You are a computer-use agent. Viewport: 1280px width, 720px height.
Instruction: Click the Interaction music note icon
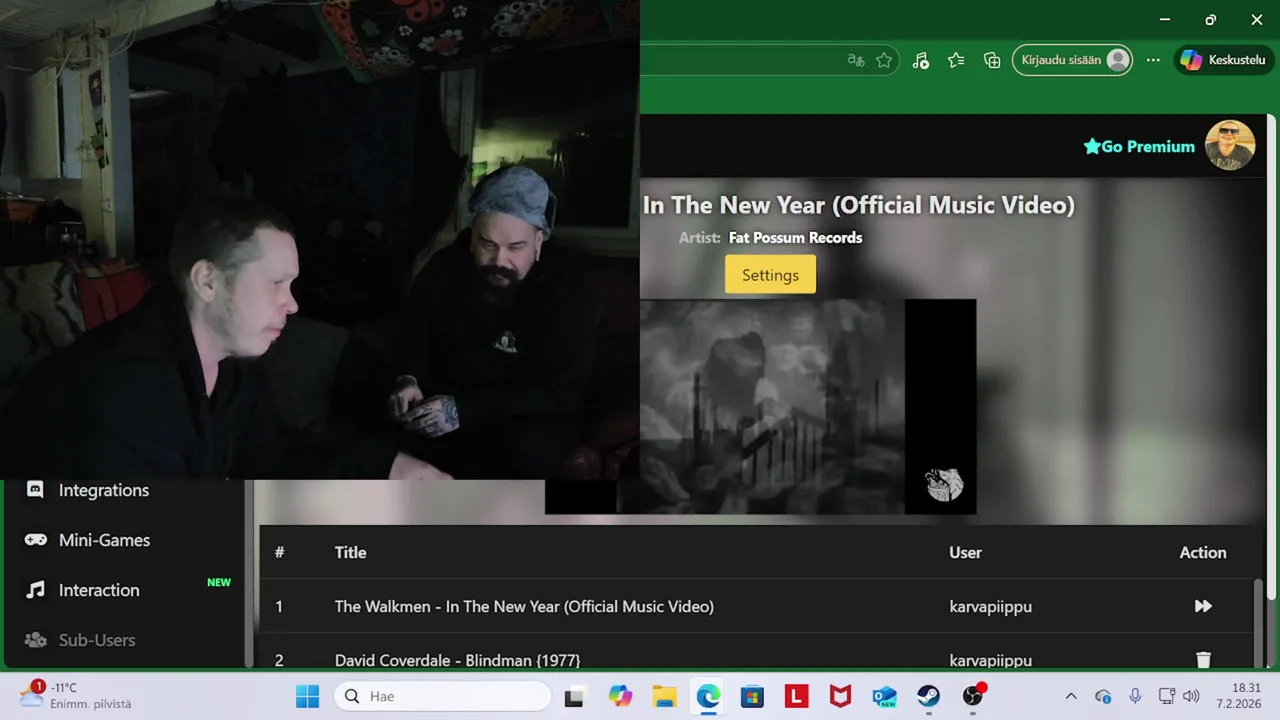(x=35, y=590)
